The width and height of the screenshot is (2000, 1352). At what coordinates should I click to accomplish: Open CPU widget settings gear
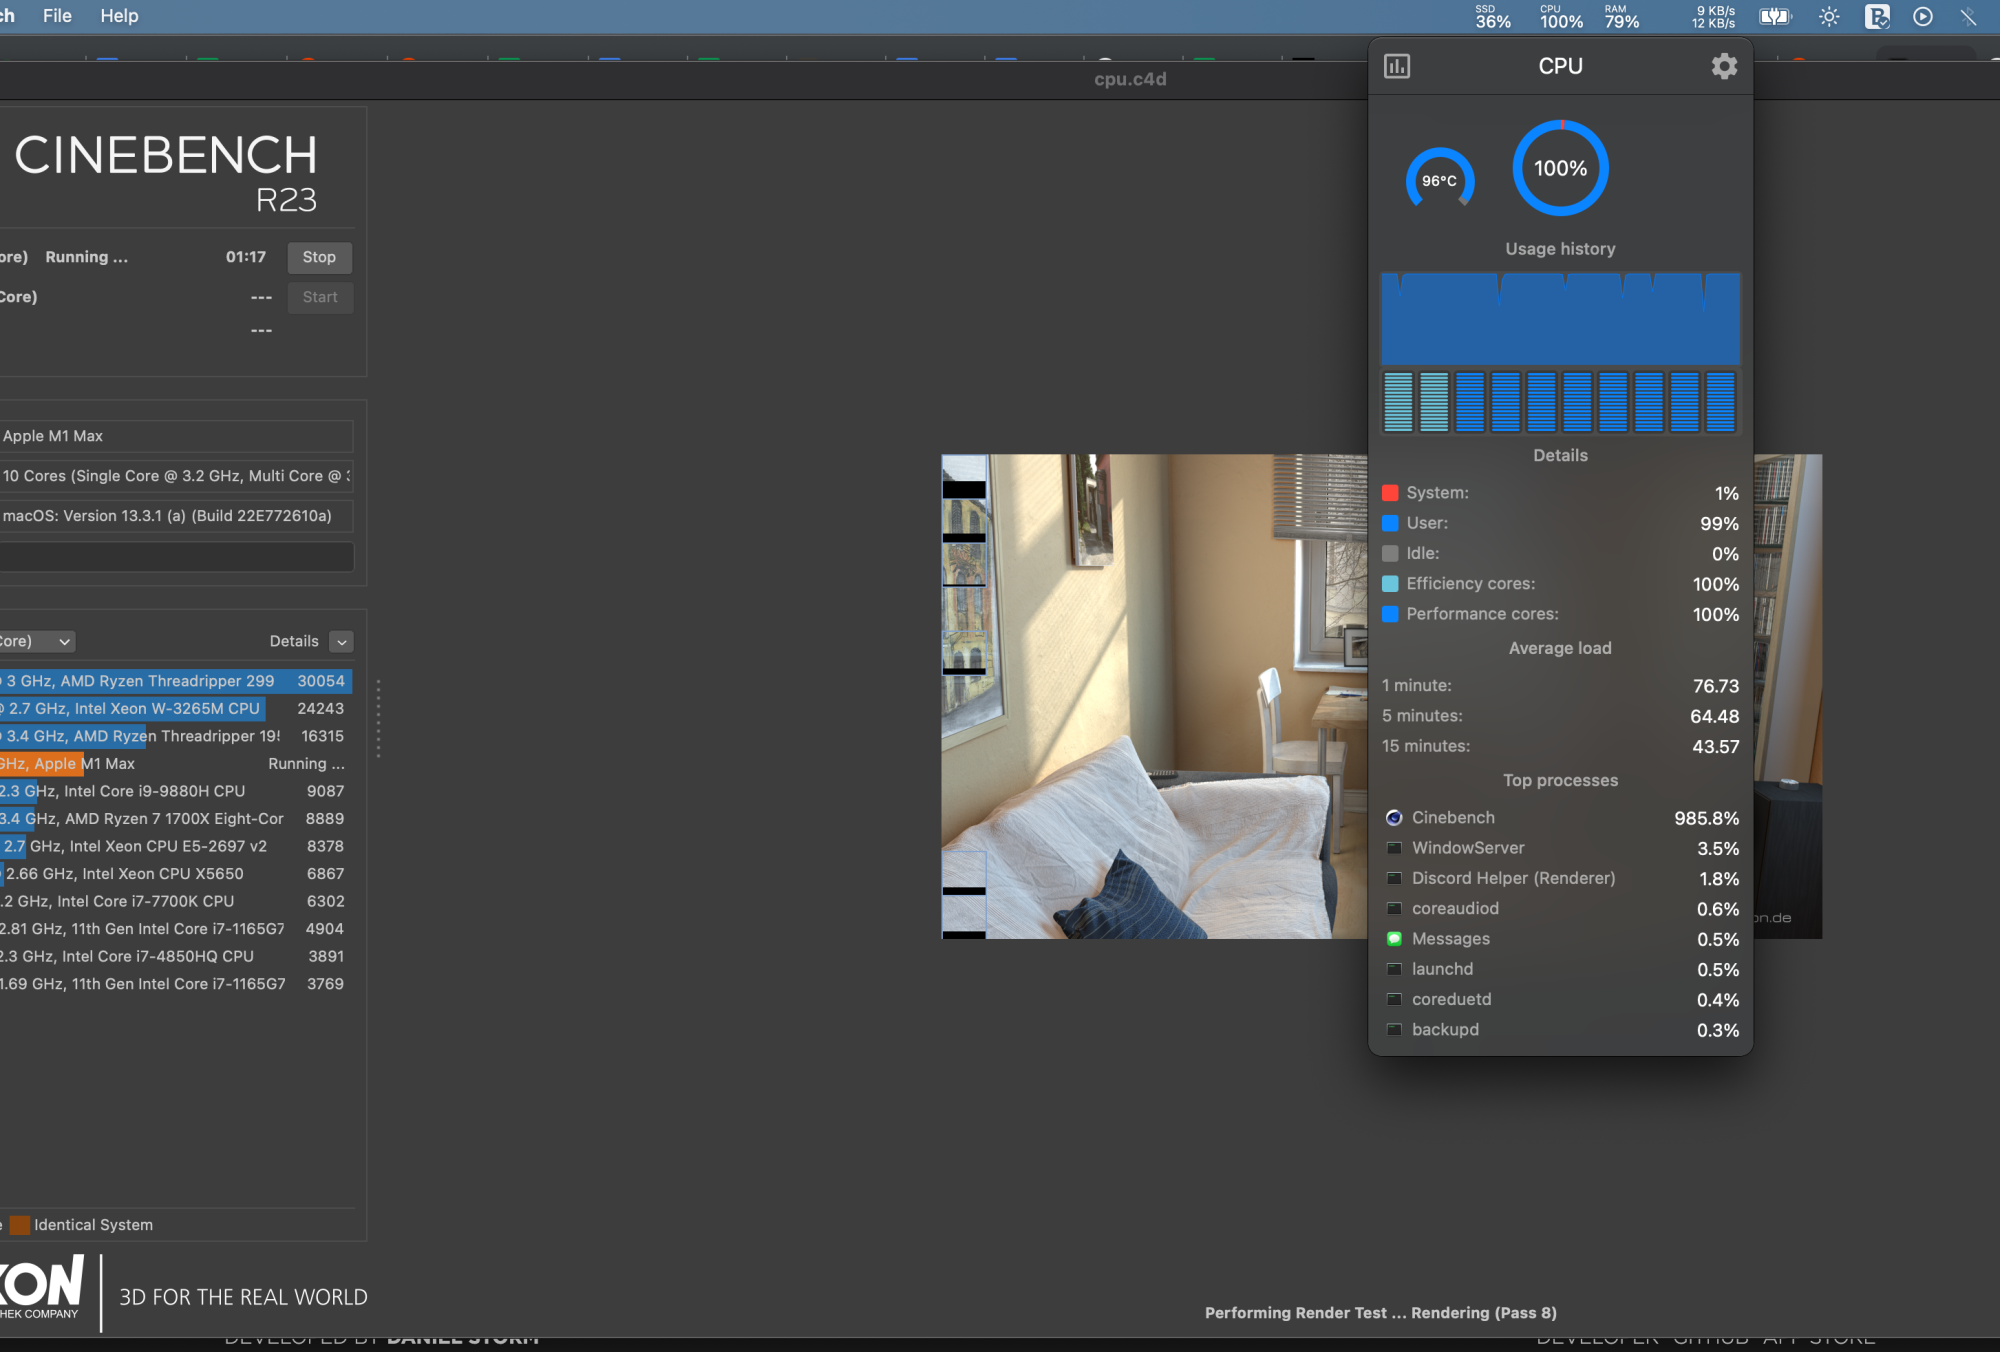pyautogui.click(x=1724, y=66)
